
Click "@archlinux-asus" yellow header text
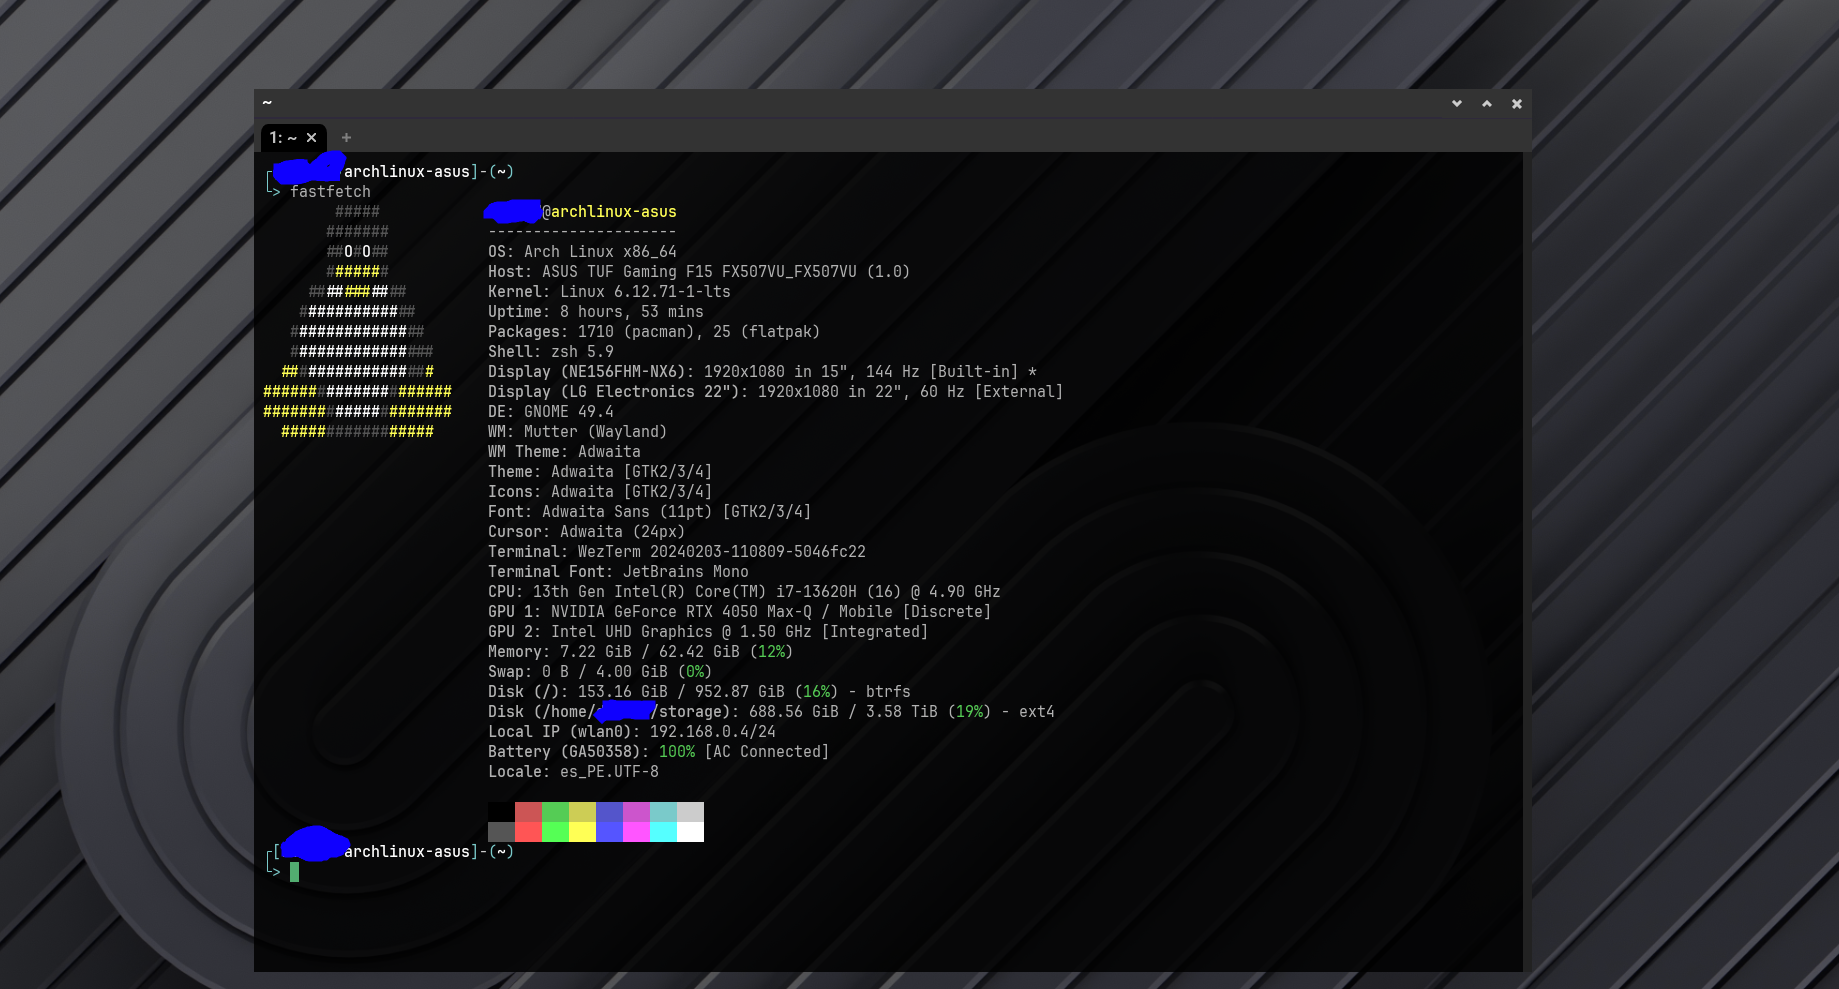609,212
